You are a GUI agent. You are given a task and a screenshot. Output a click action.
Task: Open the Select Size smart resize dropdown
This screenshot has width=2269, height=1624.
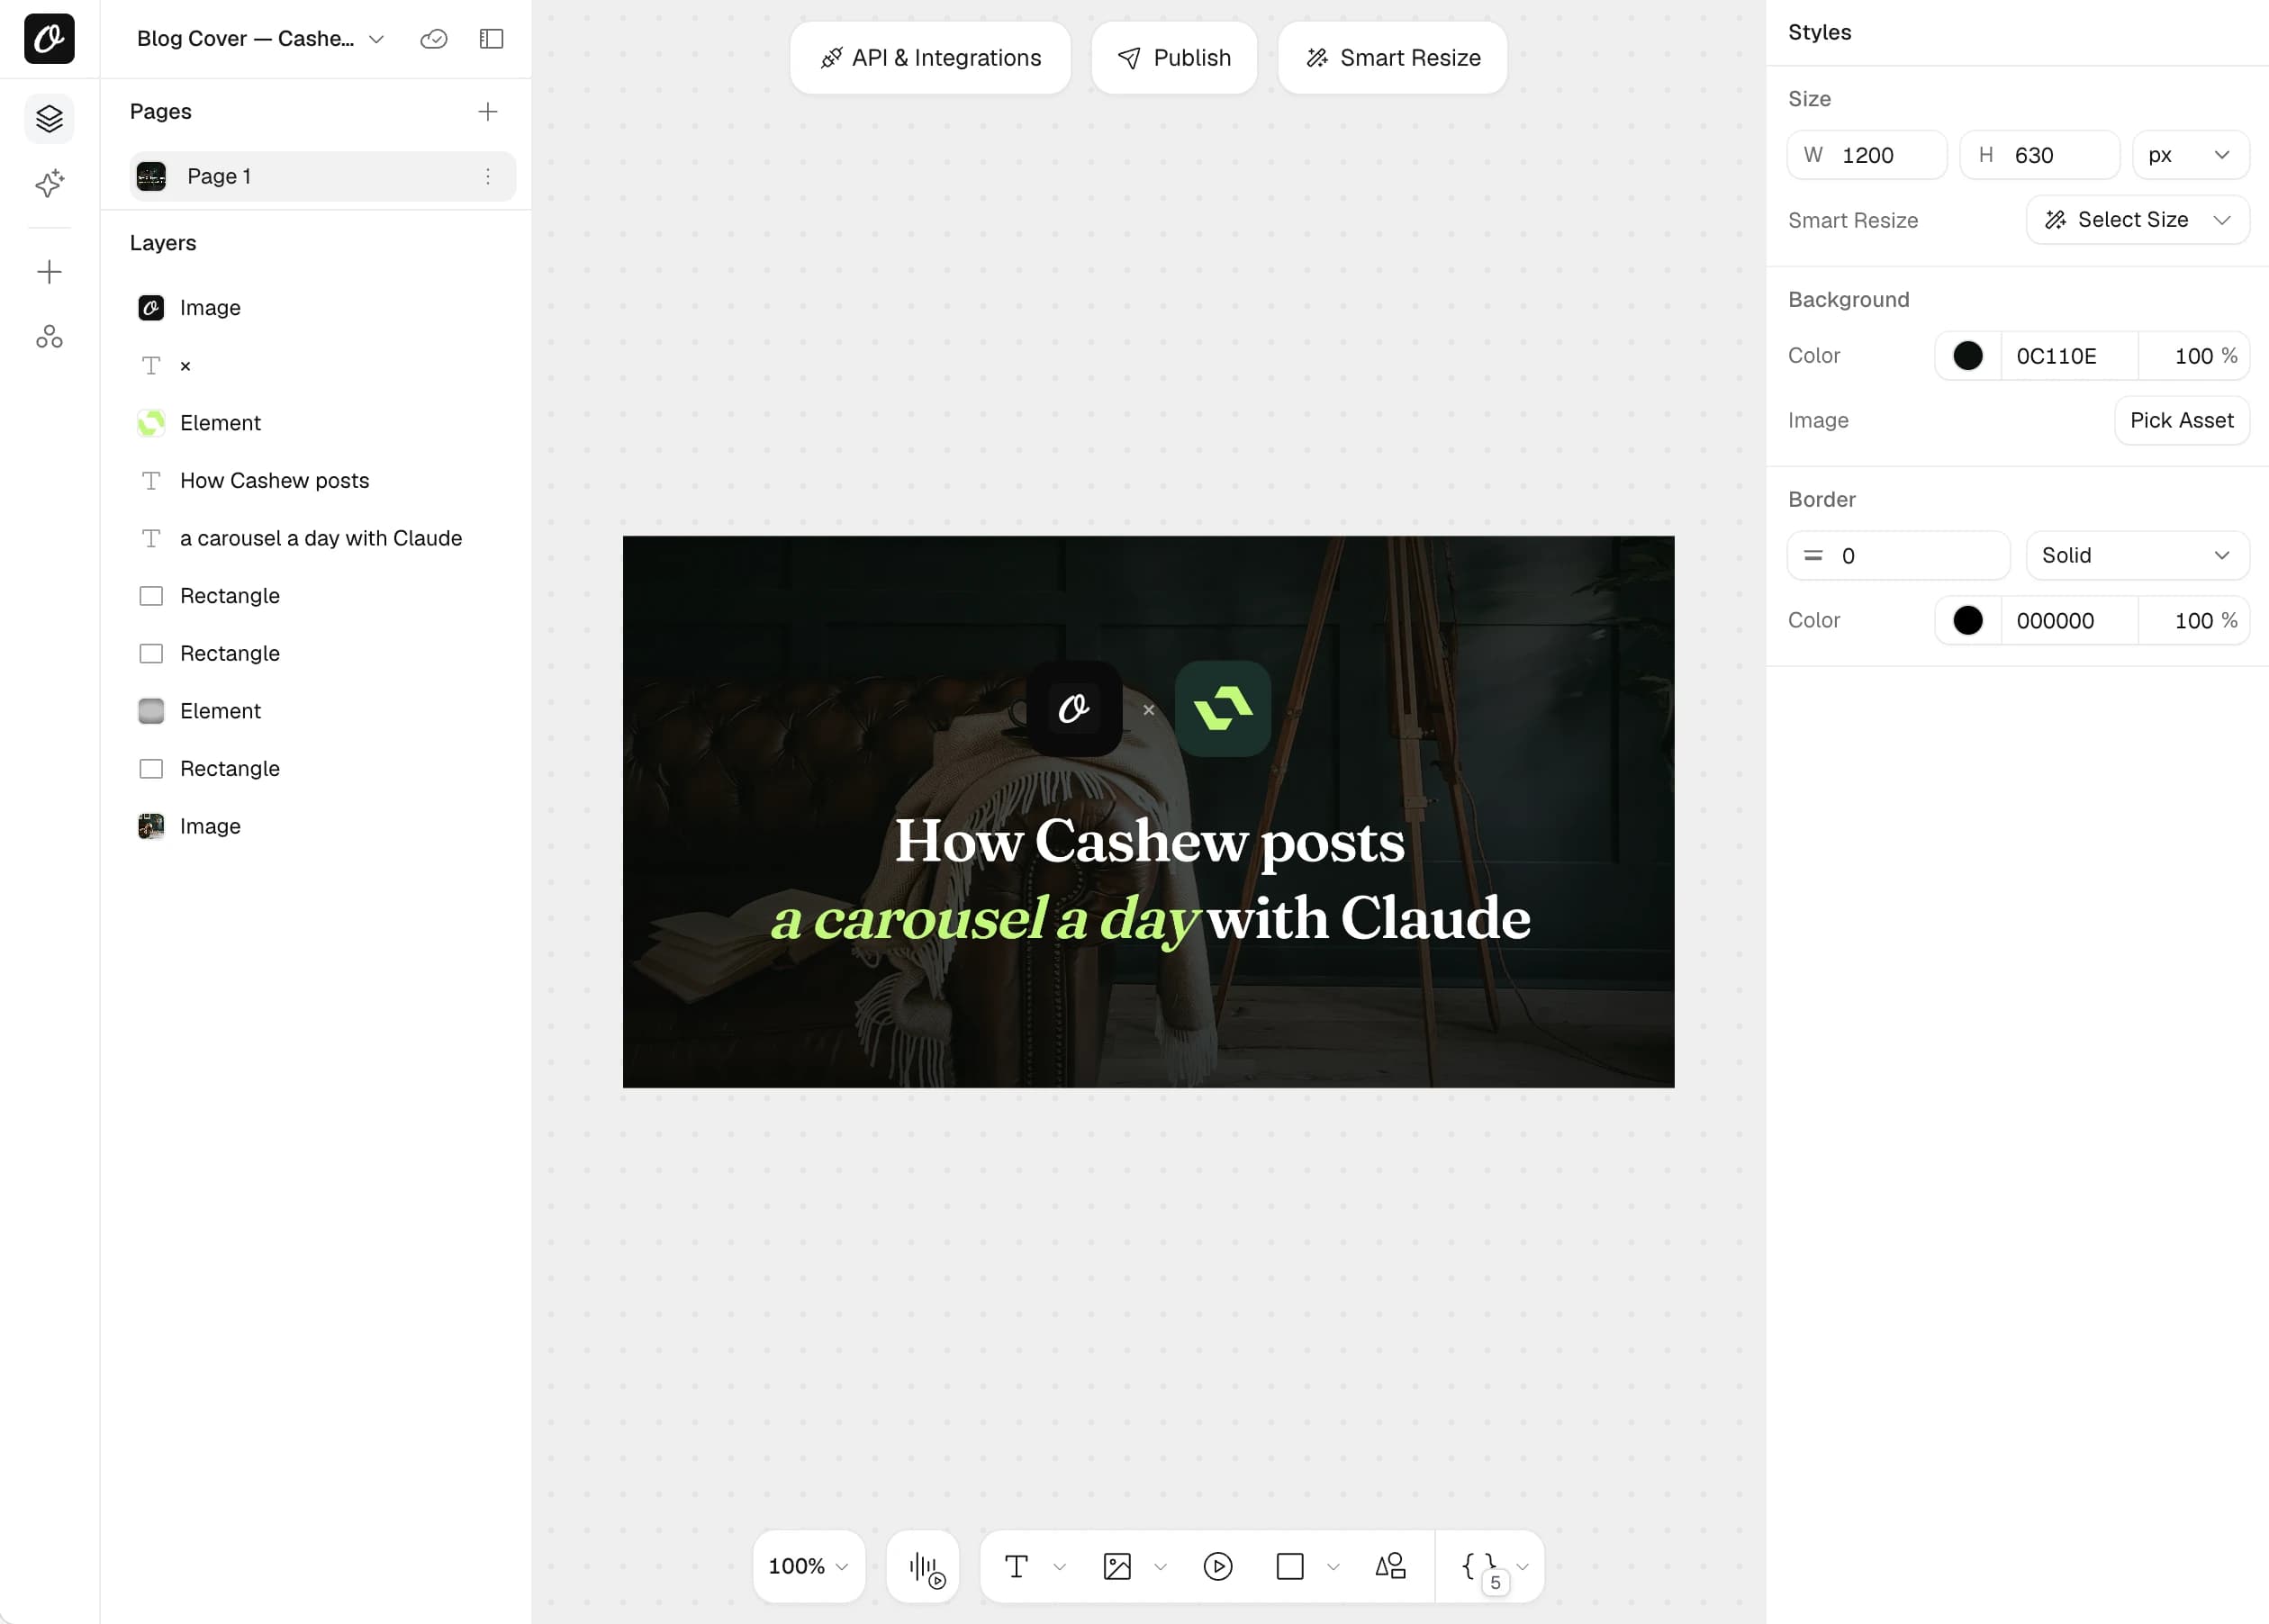[x=2138, y=220]
